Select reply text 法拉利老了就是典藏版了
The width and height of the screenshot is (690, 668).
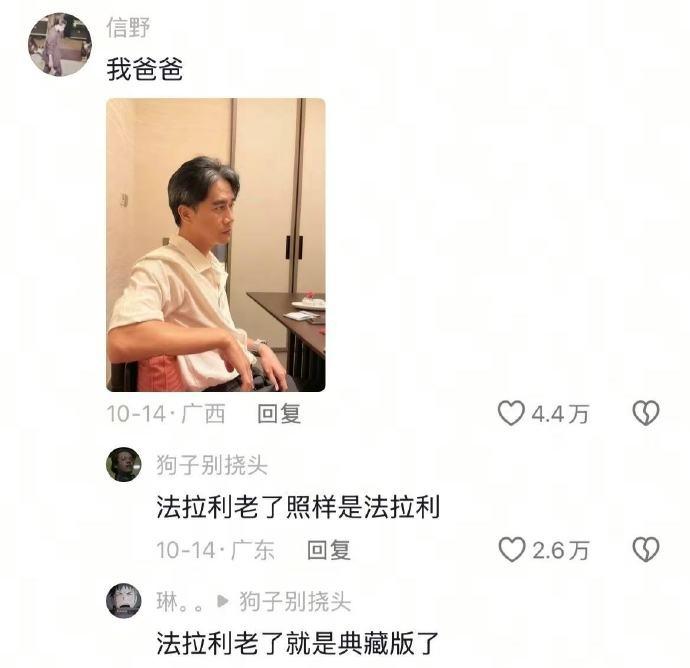[298, 643]
